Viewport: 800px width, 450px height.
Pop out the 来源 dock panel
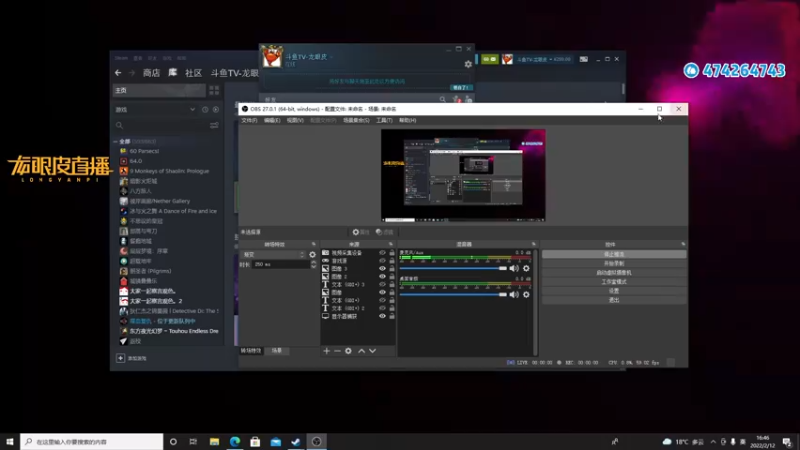pos(391,244)
